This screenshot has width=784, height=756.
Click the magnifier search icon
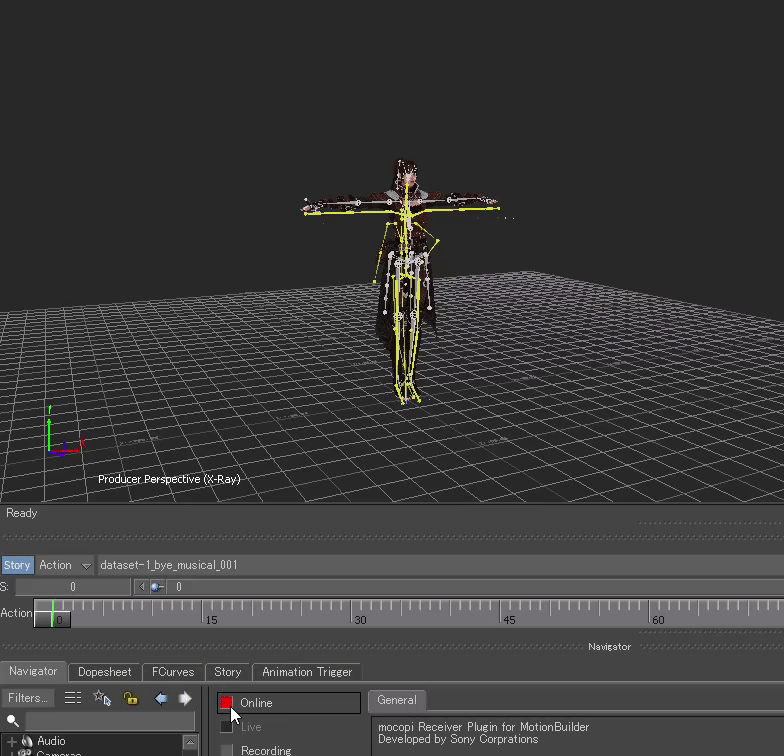[x=13, y=720]
